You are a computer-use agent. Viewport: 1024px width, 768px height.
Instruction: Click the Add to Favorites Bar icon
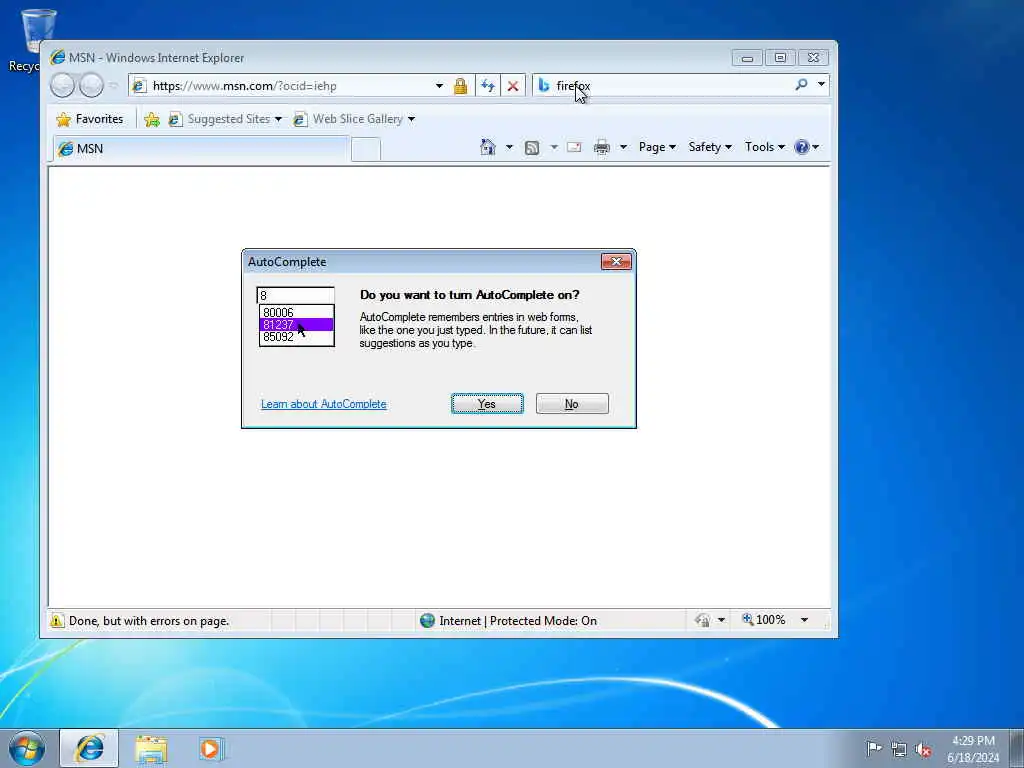152,119
